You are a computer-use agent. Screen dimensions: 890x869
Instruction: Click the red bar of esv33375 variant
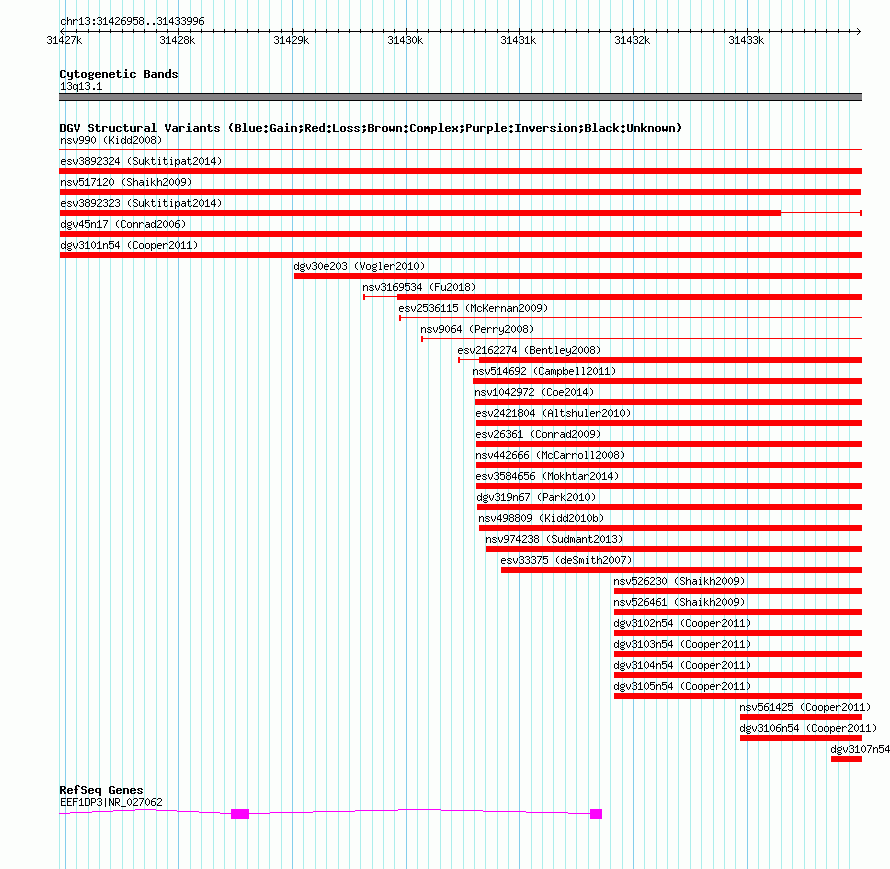681,570
